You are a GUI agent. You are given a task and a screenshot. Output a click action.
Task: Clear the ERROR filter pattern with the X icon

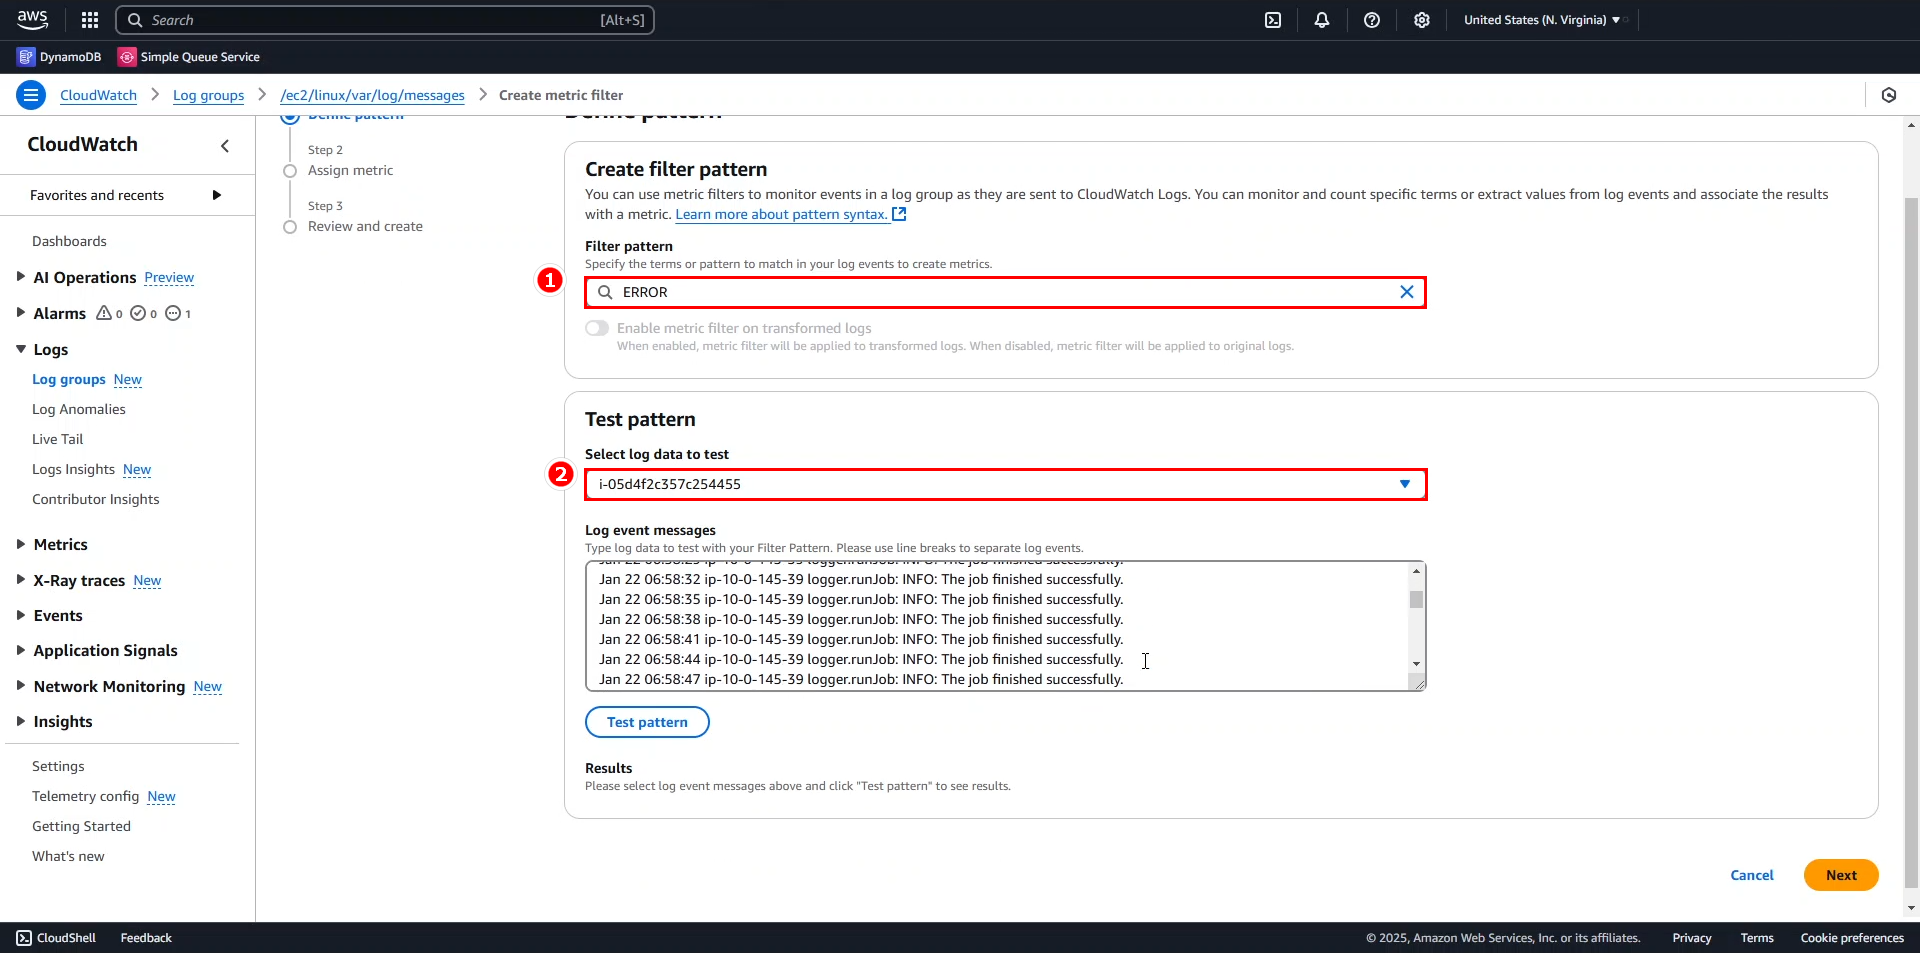[1407, 292]
